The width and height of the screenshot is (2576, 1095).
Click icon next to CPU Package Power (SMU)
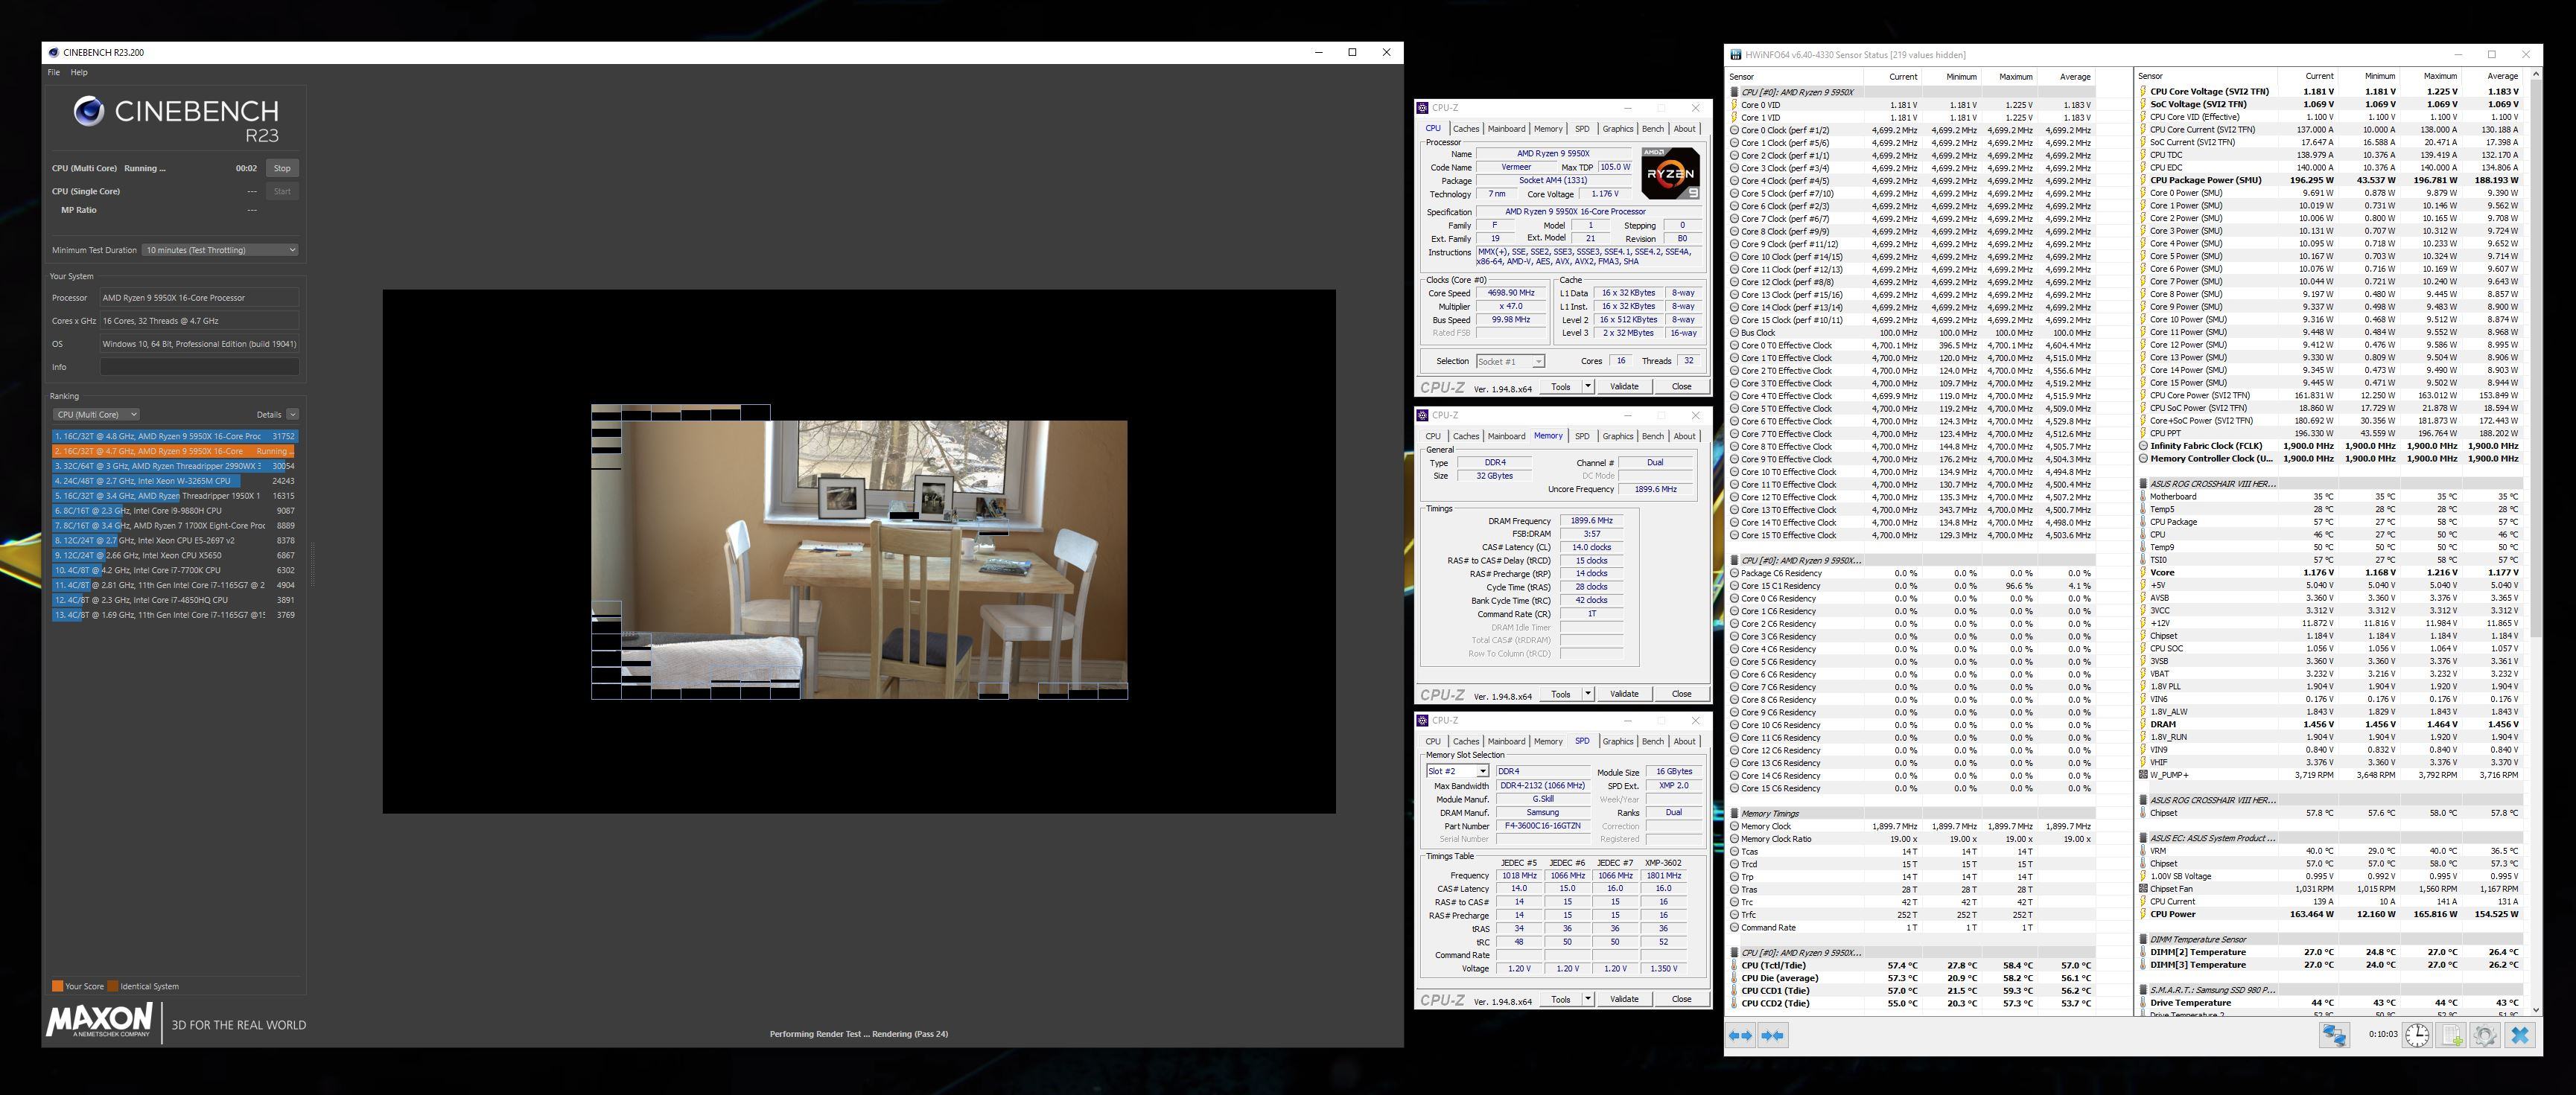click(x=2143, y=180)
